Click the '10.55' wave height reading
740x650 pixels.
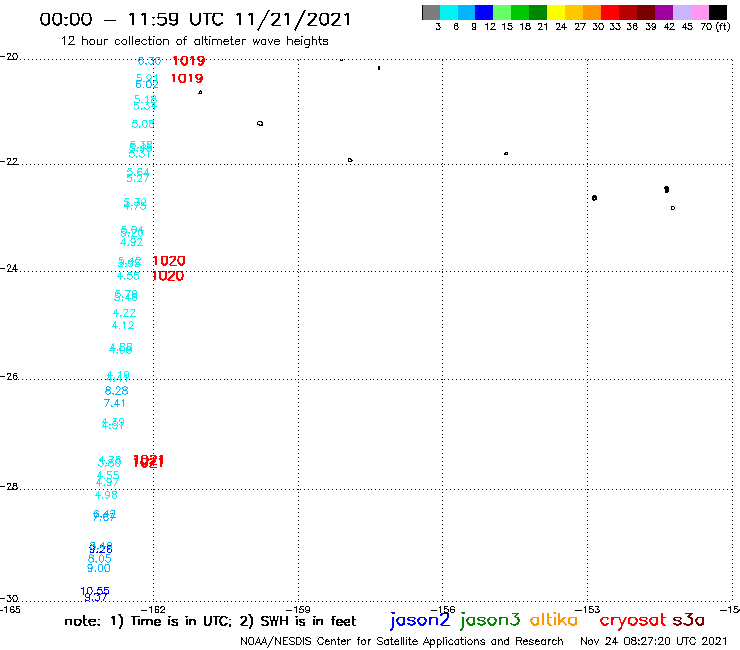pos(95,591)
